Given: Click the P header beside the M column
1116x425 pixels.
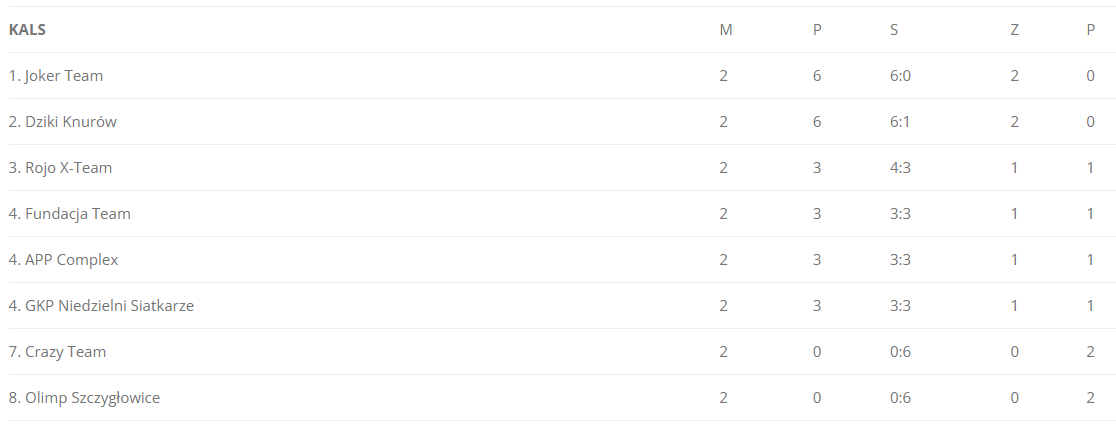Looking at the screenshot, I should pyautogui.click(x=817, y=30).
